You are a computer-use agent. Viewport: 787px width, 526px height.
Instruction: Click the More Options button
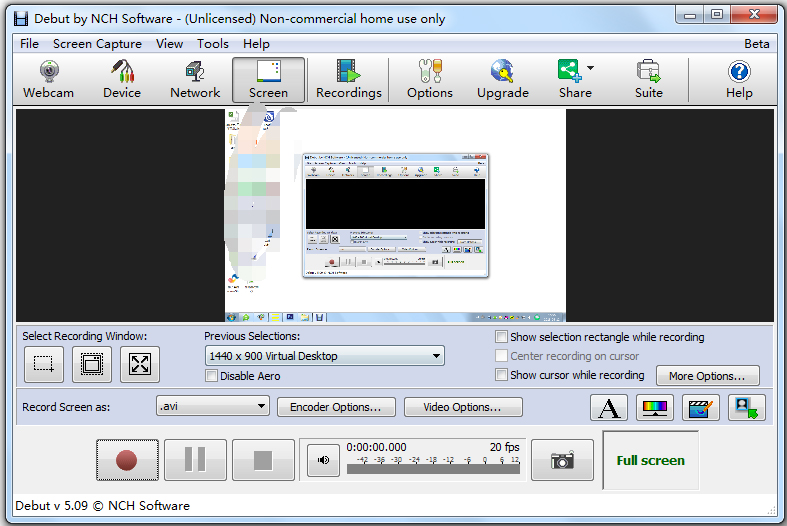(x=708, y=375)
